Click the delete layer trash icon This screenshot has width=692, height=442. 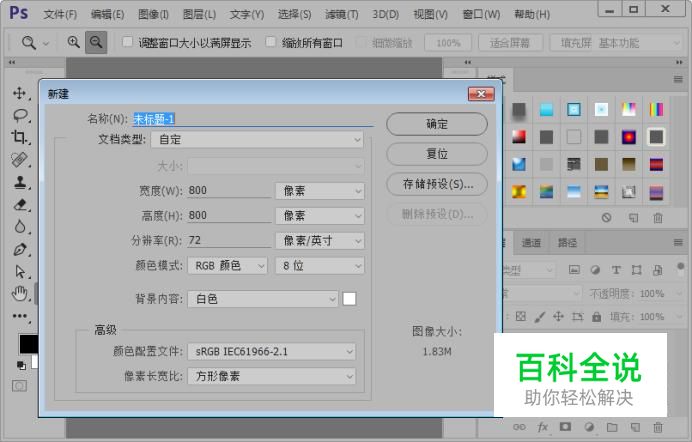coord(658,427)
